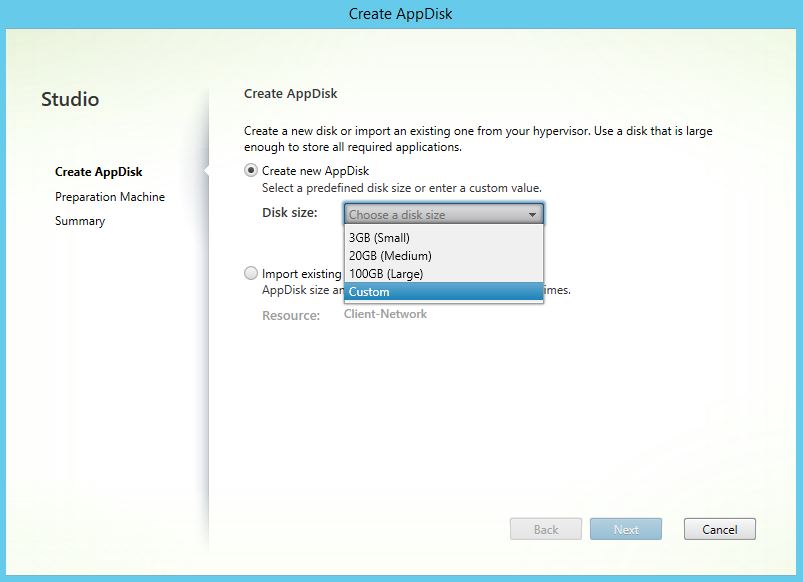Select the Import existing radio button
Viewport: 803px width, 582px height.
click(x=251, y=273)
